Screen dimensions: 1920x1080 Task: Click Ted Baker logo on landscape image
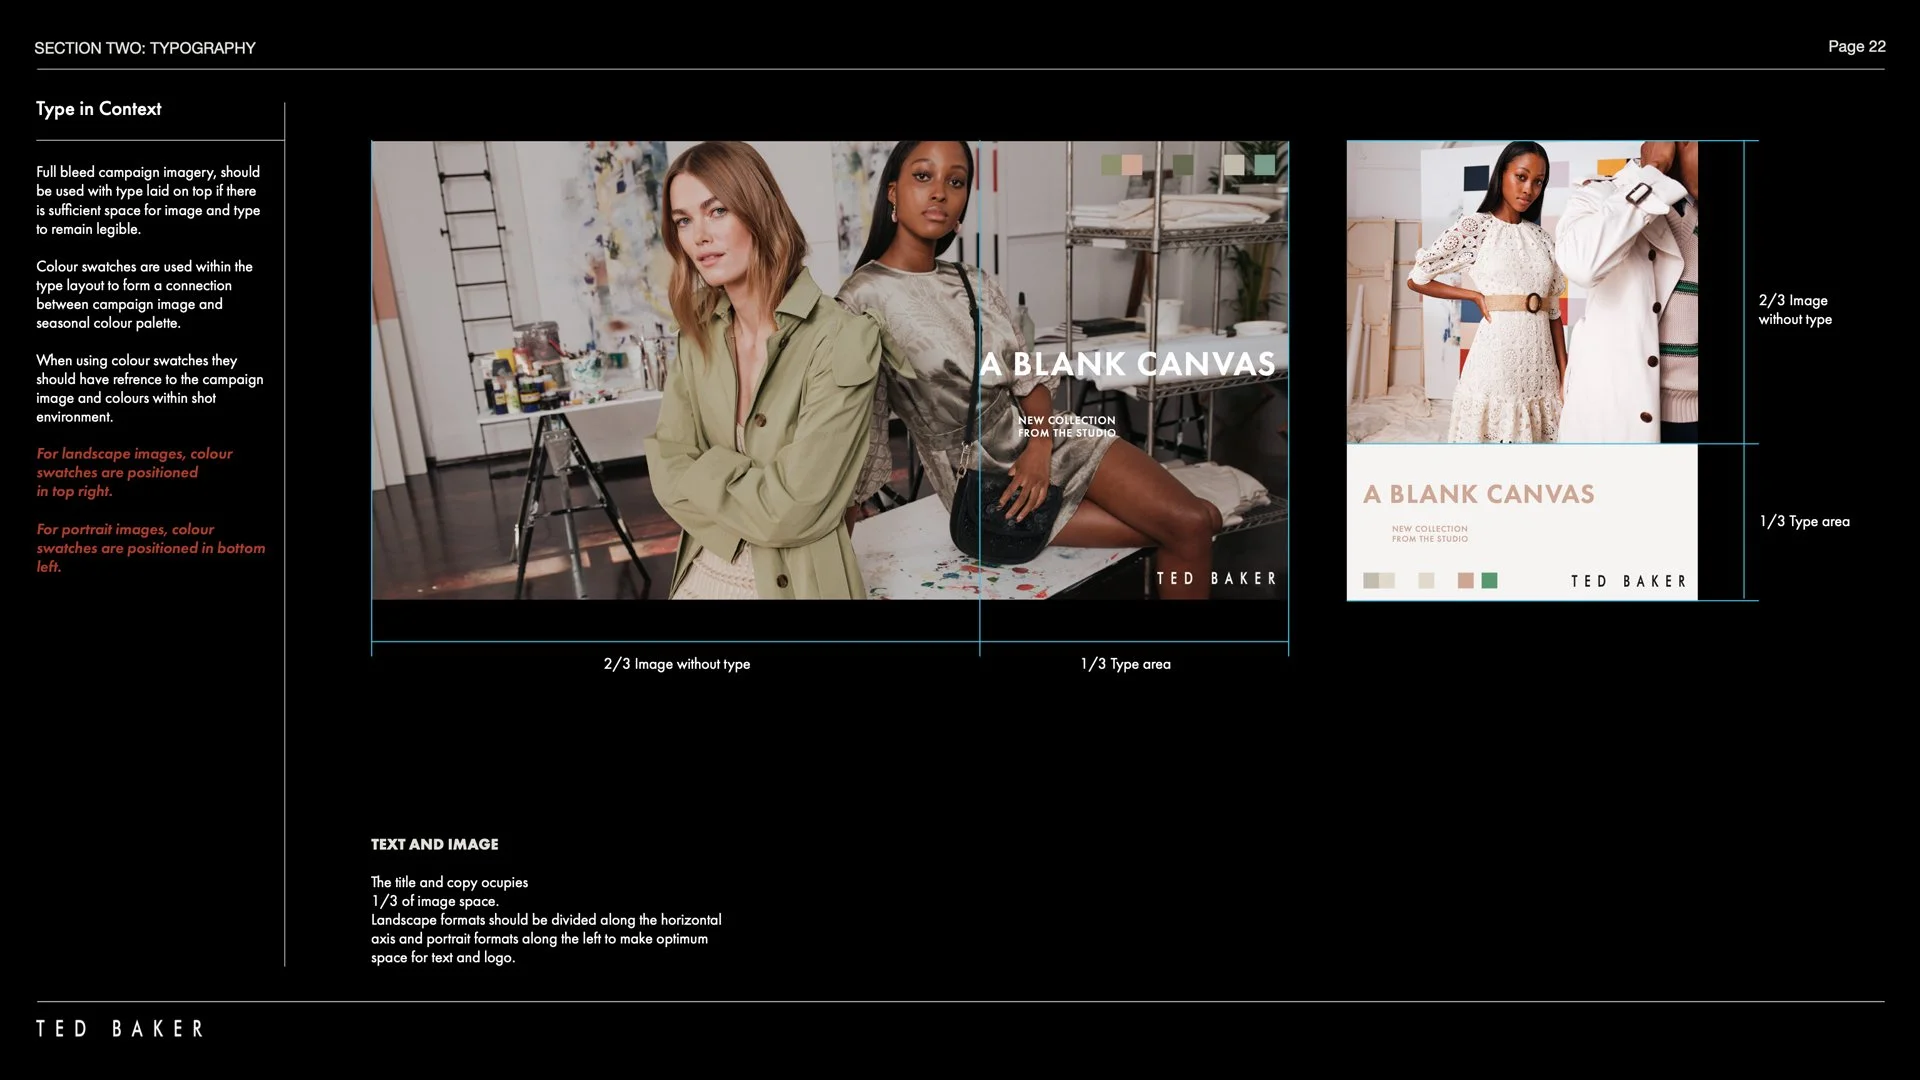click(x=1216, y=579)
